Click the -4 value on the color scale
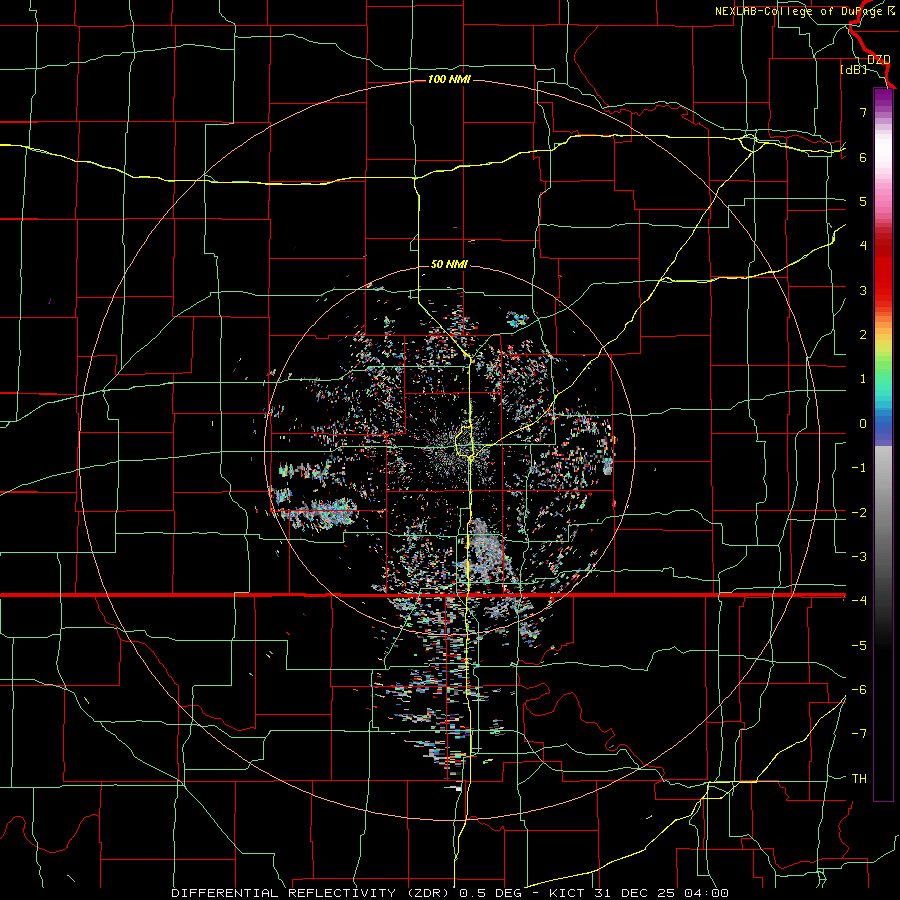The height and width of the screenshot is (900, 900). tap(859, 600)
